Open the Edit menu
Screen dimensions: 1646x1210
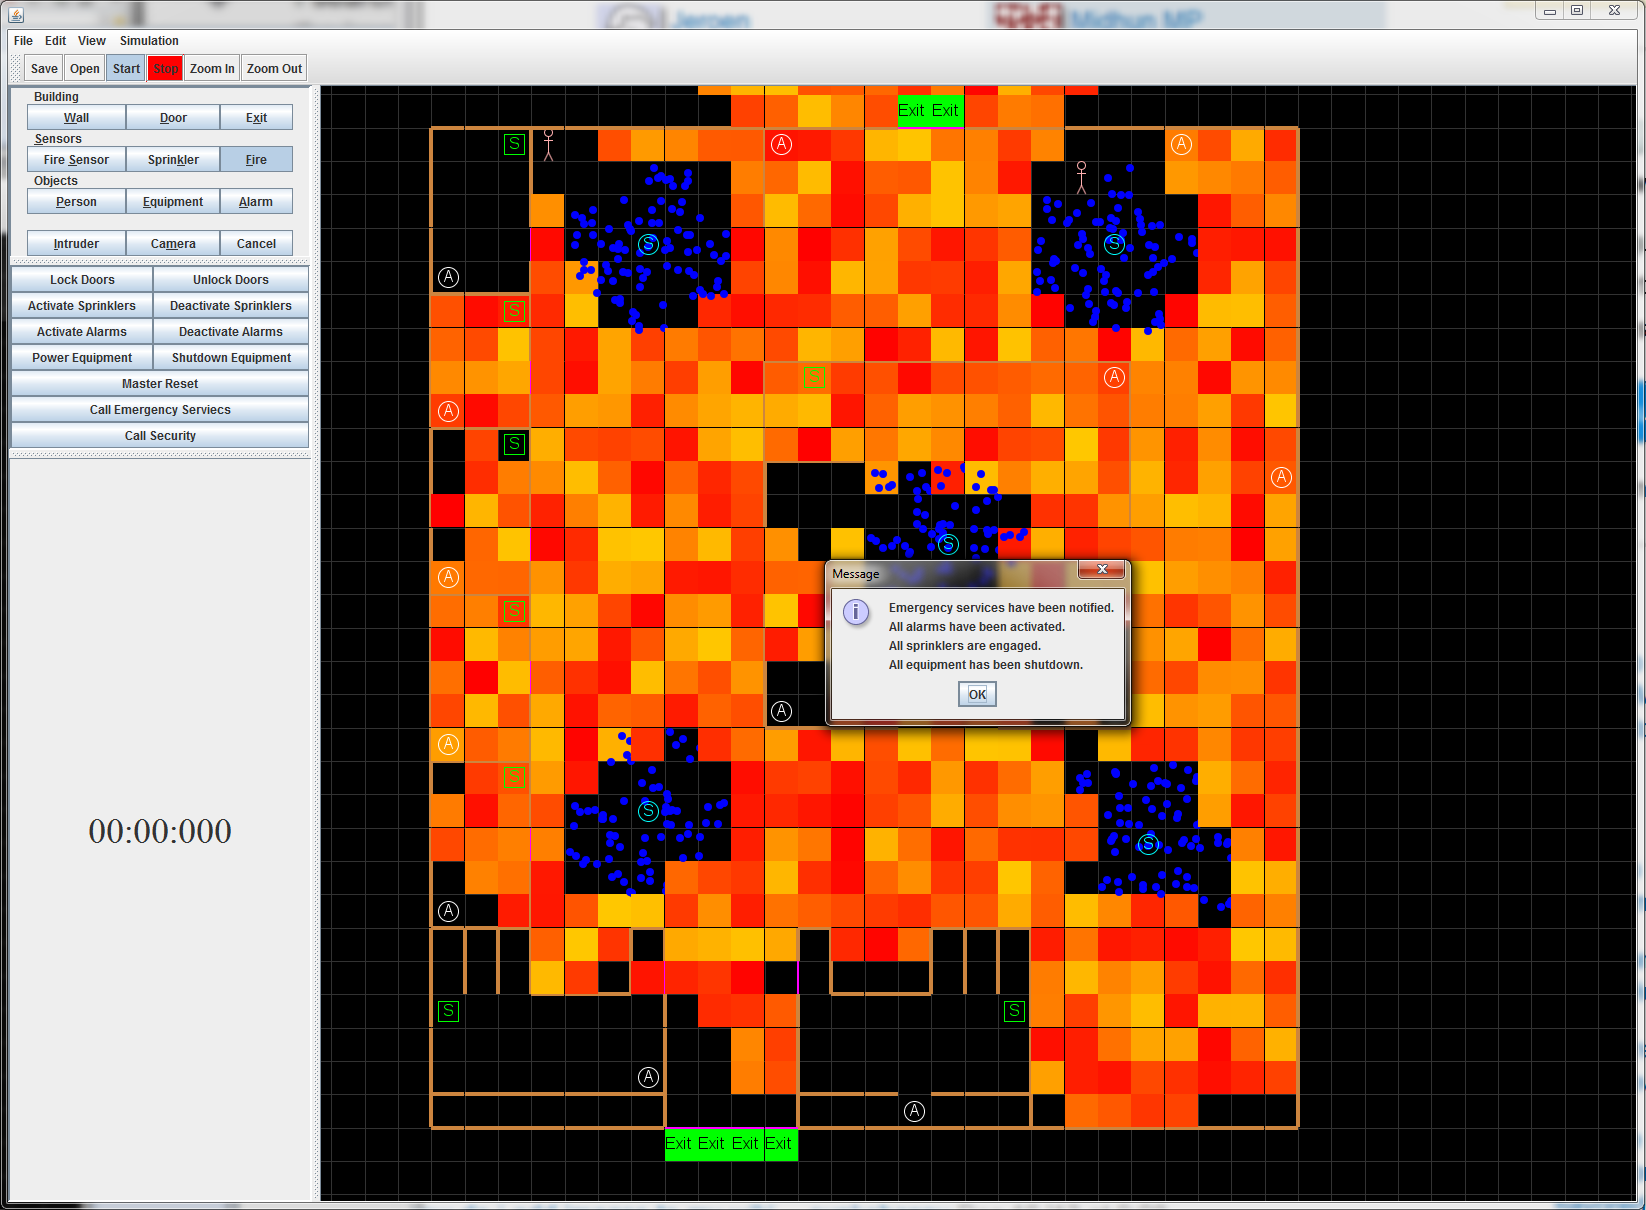55,41
